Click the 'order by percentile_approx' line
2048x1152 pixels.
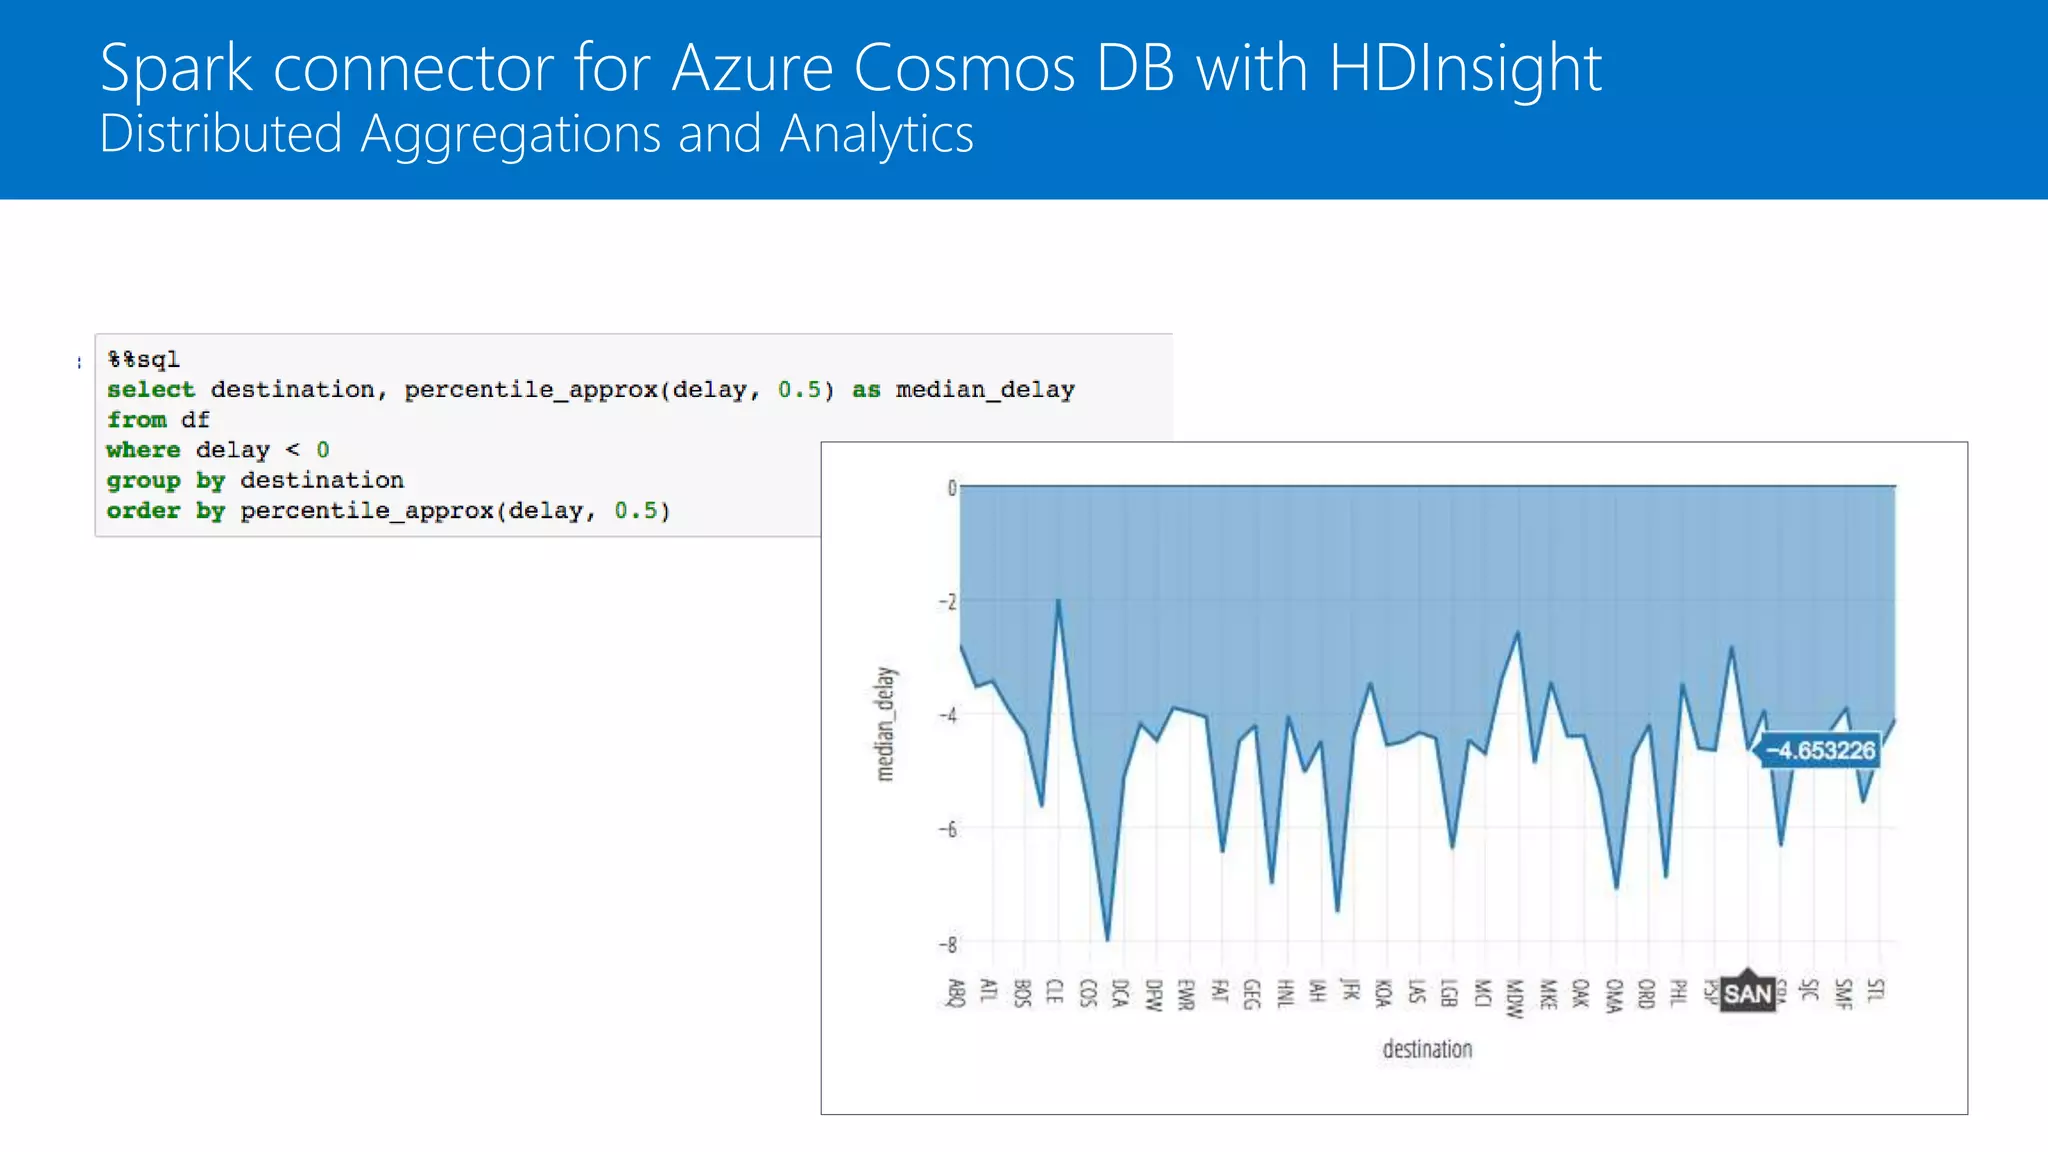388,511
